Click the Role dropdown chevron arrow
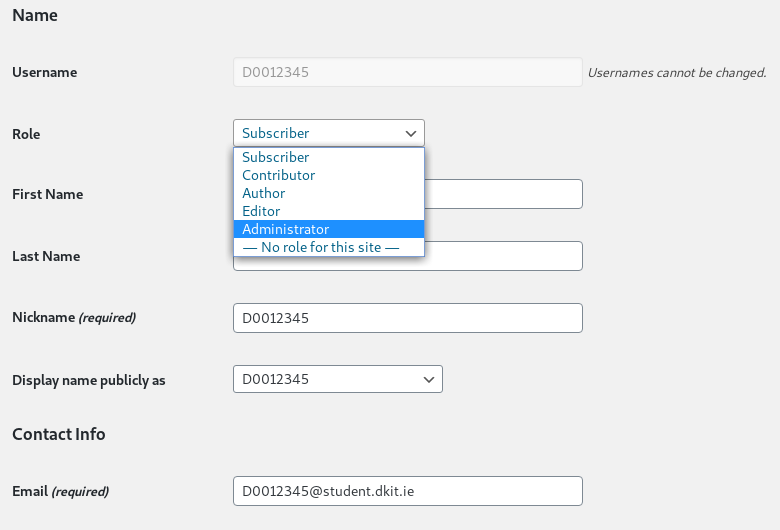 (x=410, y=133)
